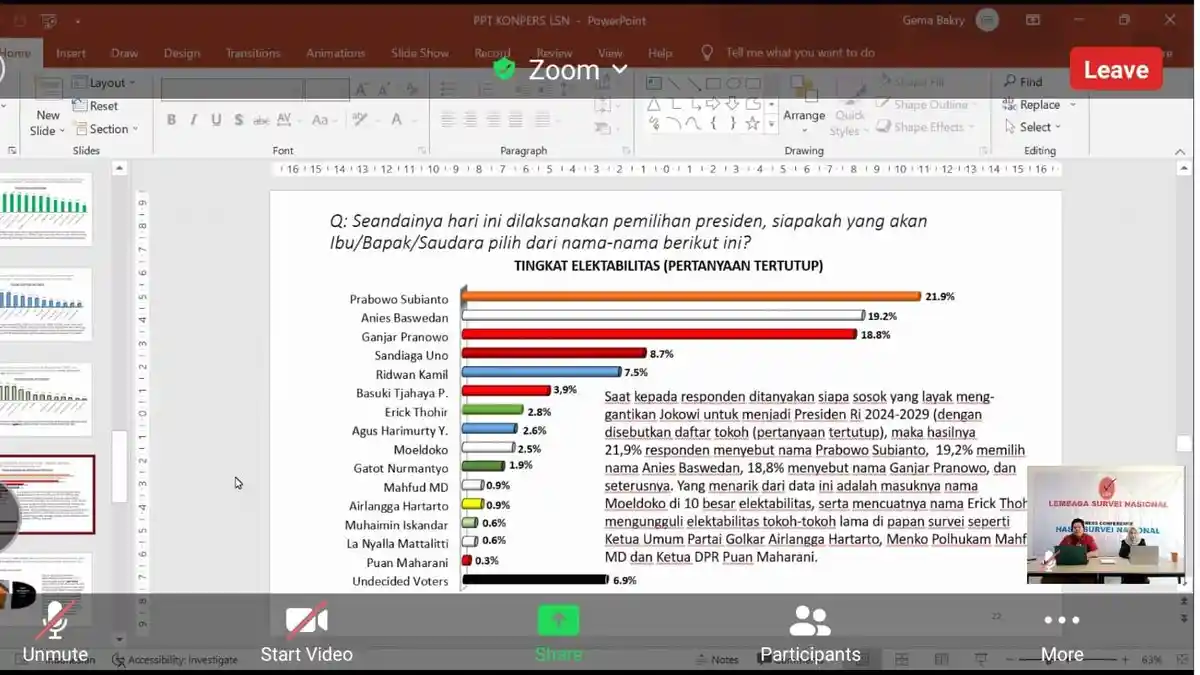Open the Font dialog launcher

pos(422,151)
